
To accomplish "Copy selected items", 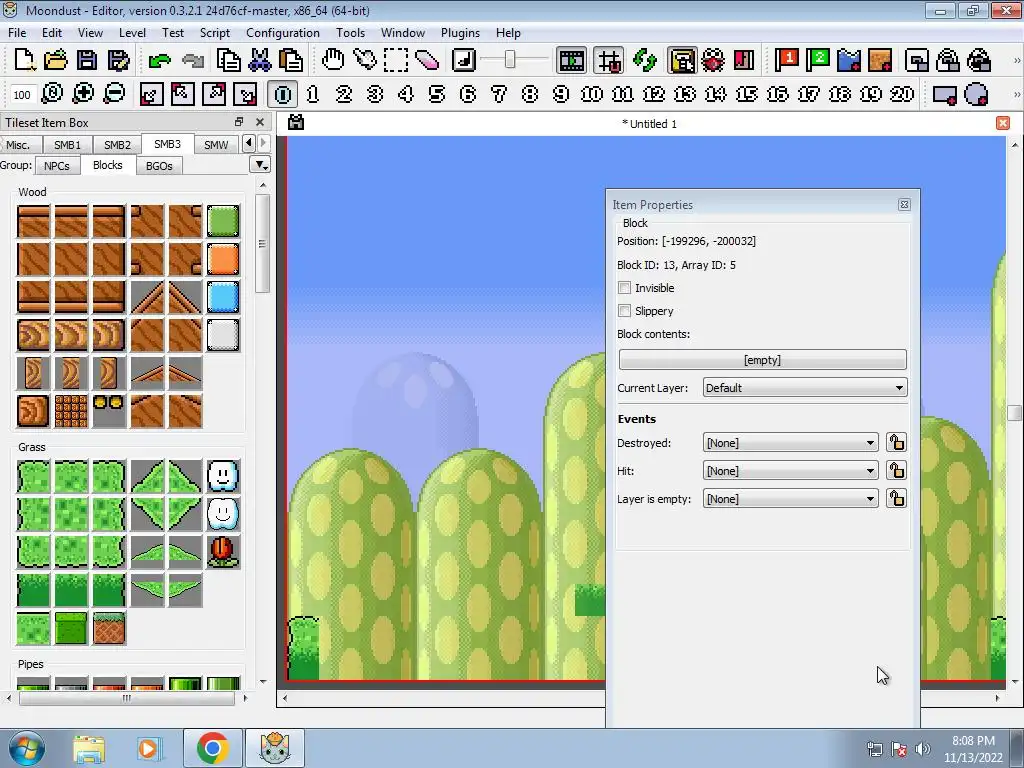I will tap(229, 60).
